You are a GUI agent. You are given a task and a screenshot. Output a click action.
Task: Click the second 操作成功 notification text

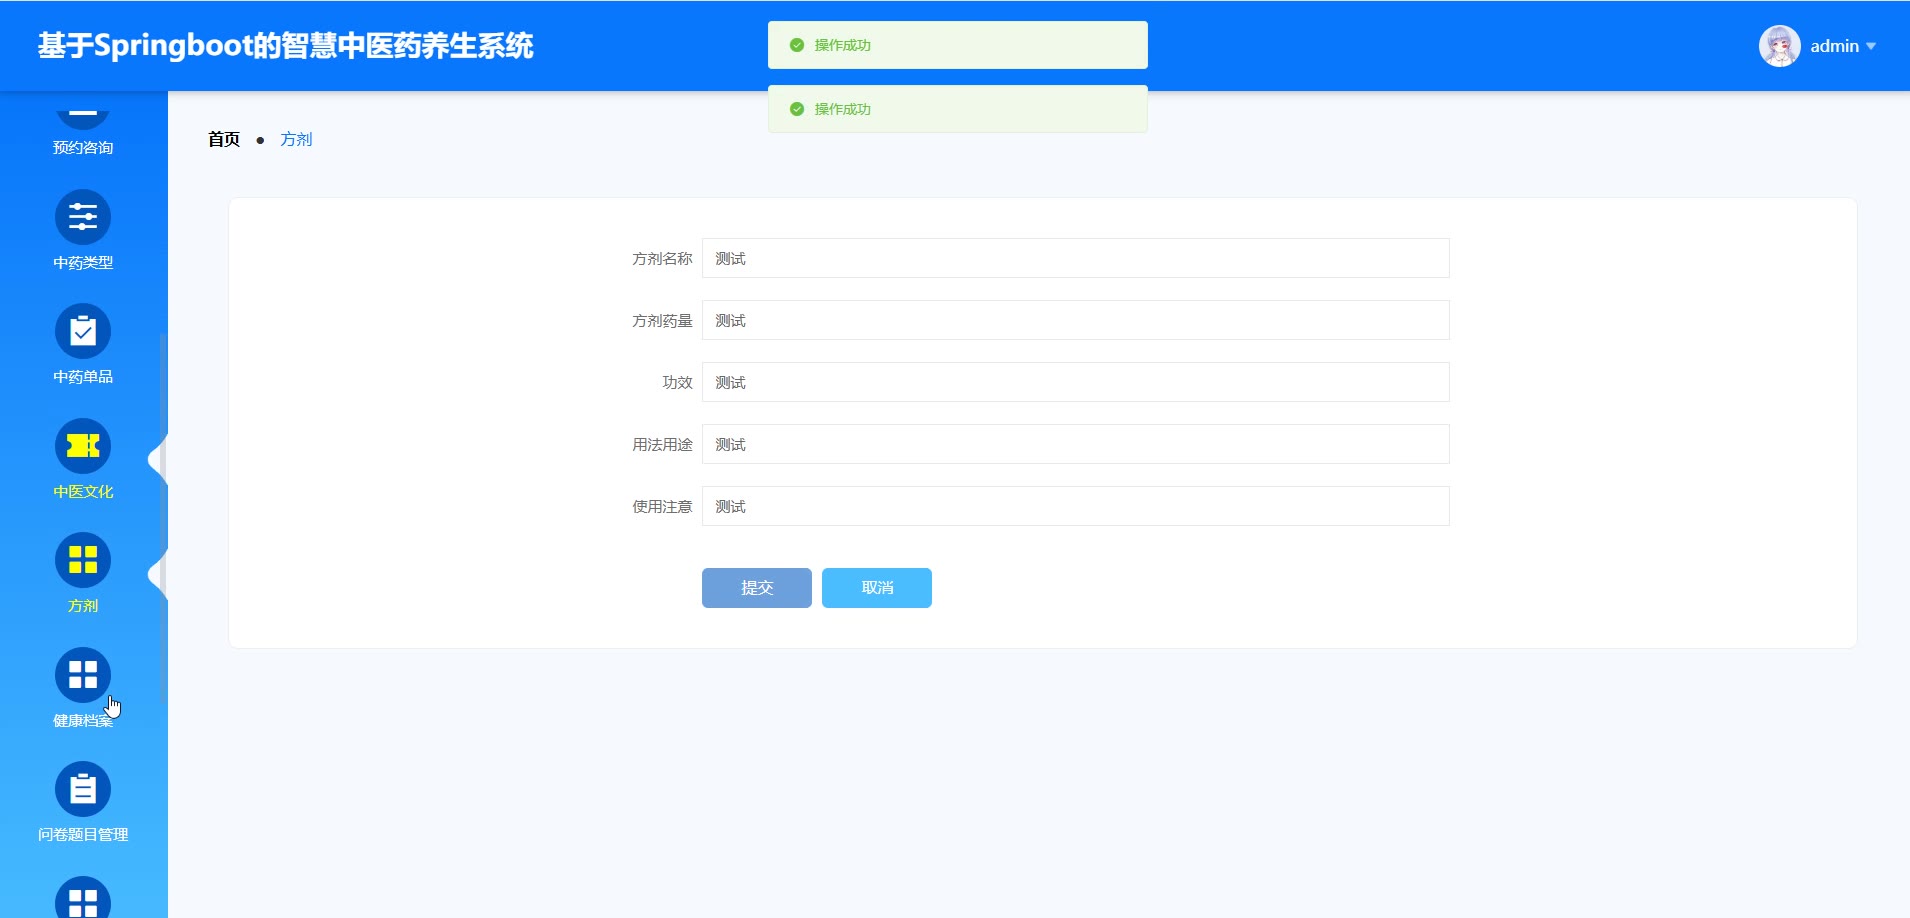point(842,109)
